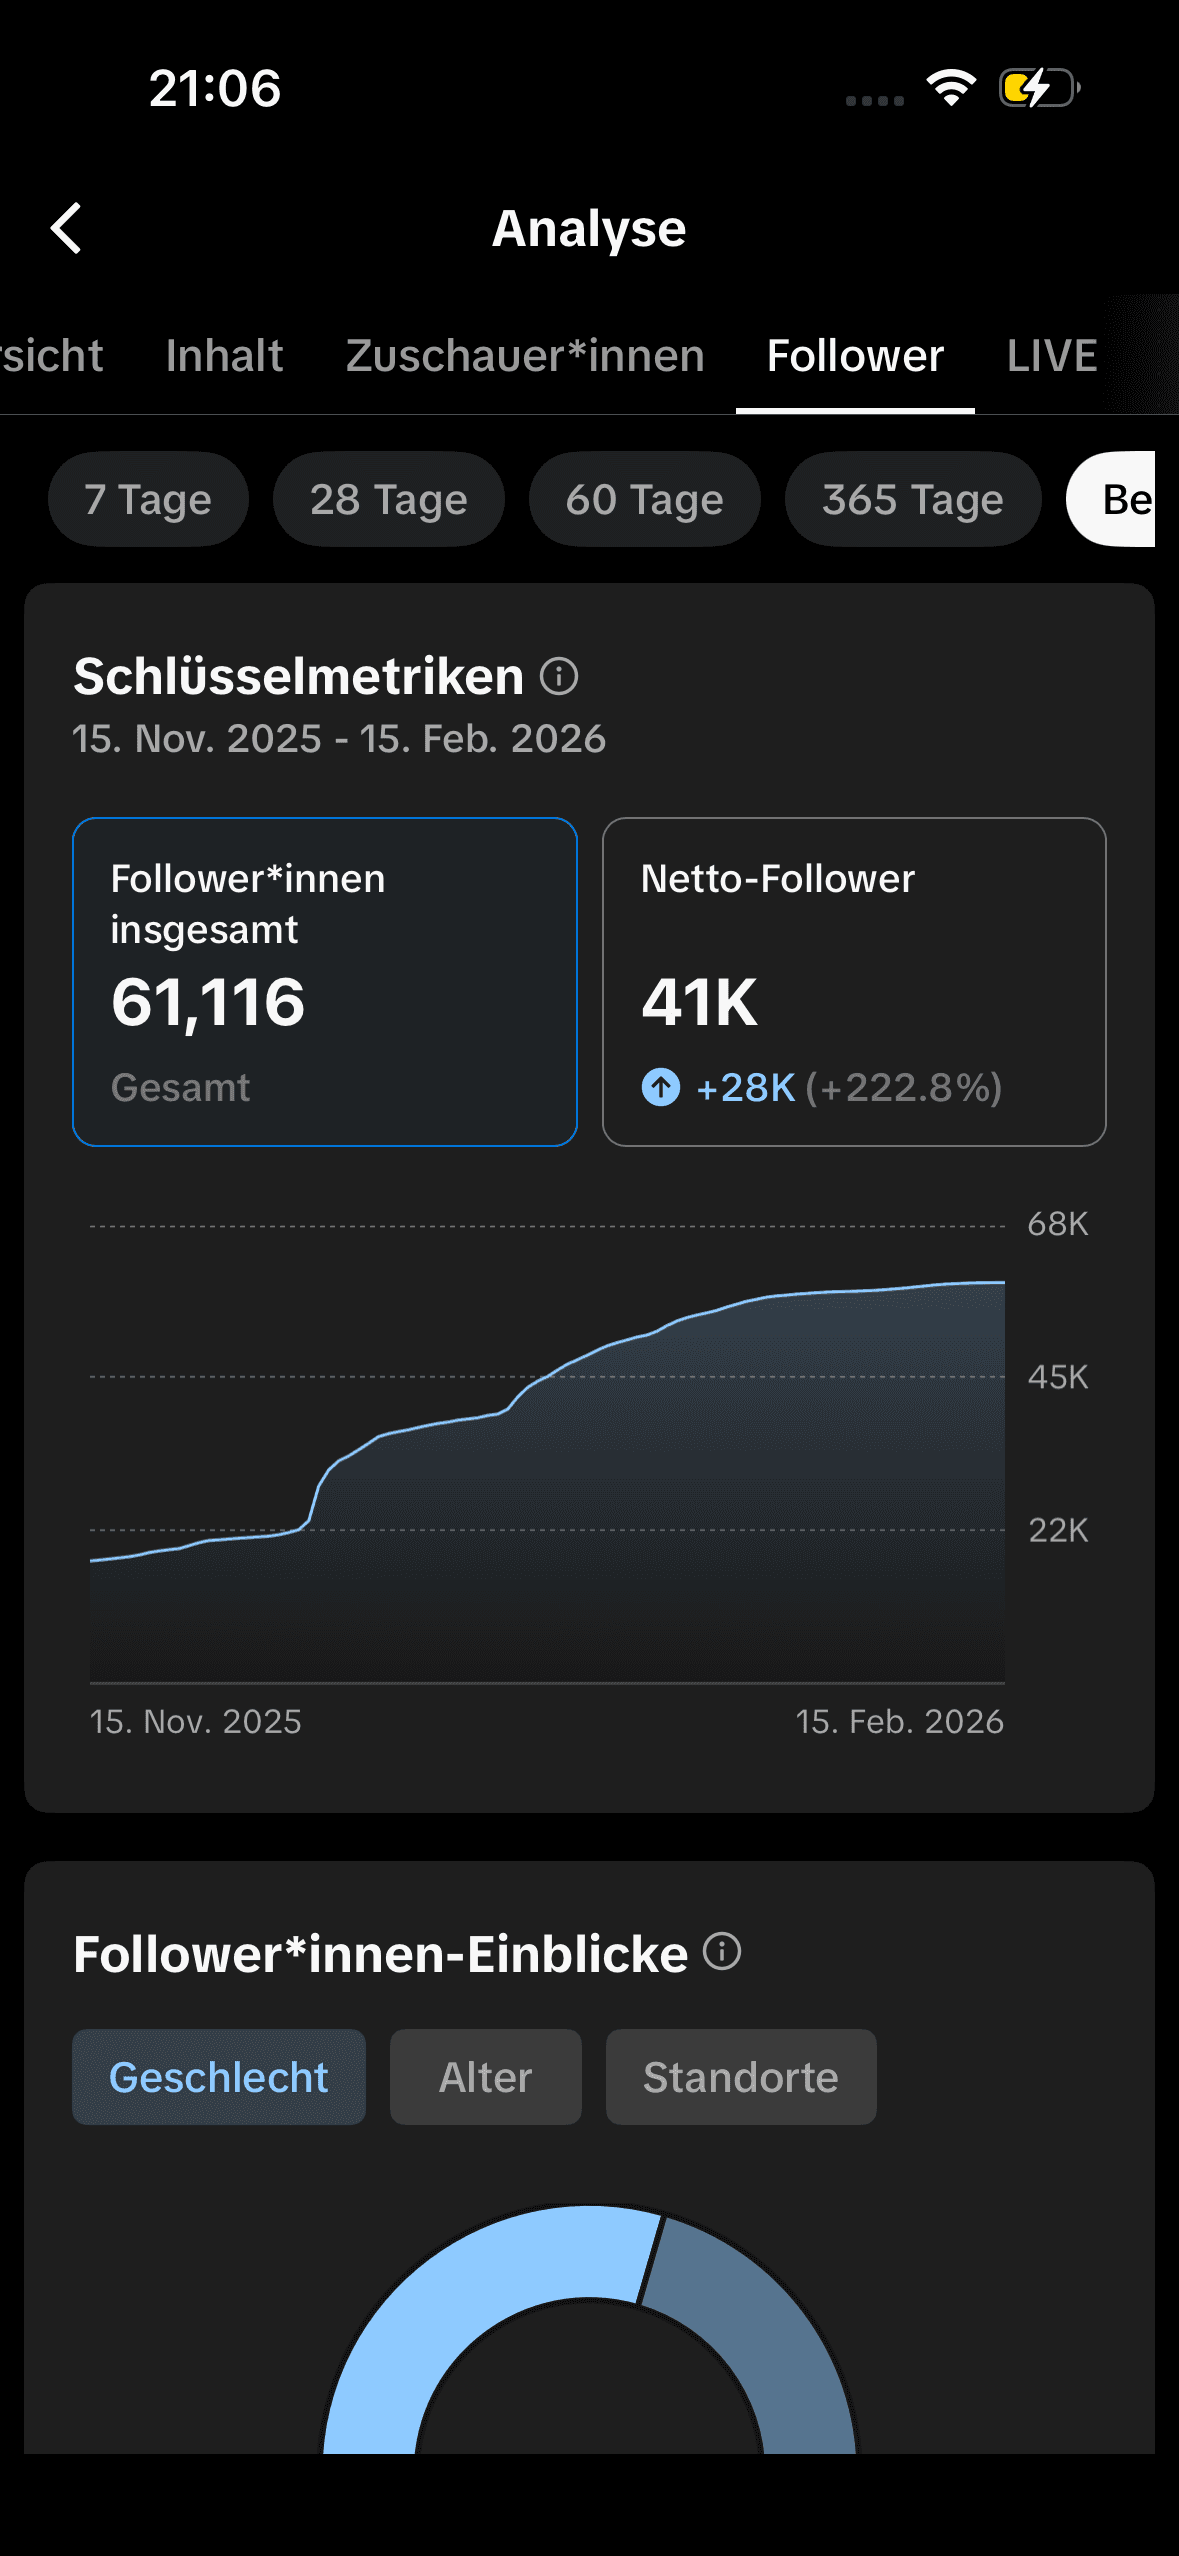
Task: Tap the battery charging icon
Action: tap(1038, 88)
